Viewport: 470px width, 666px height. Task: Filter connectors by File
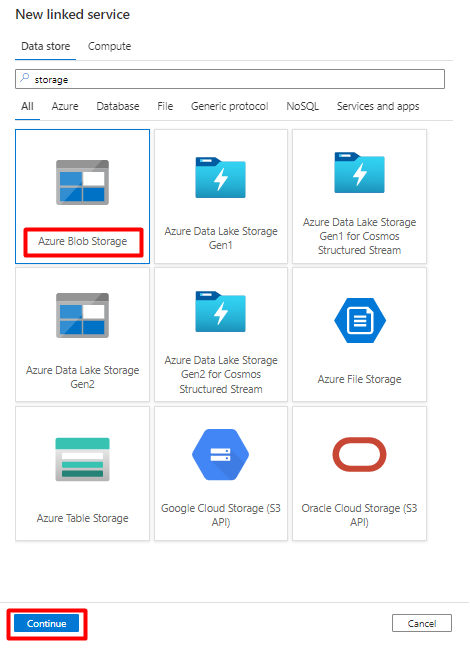coord(165,106)
